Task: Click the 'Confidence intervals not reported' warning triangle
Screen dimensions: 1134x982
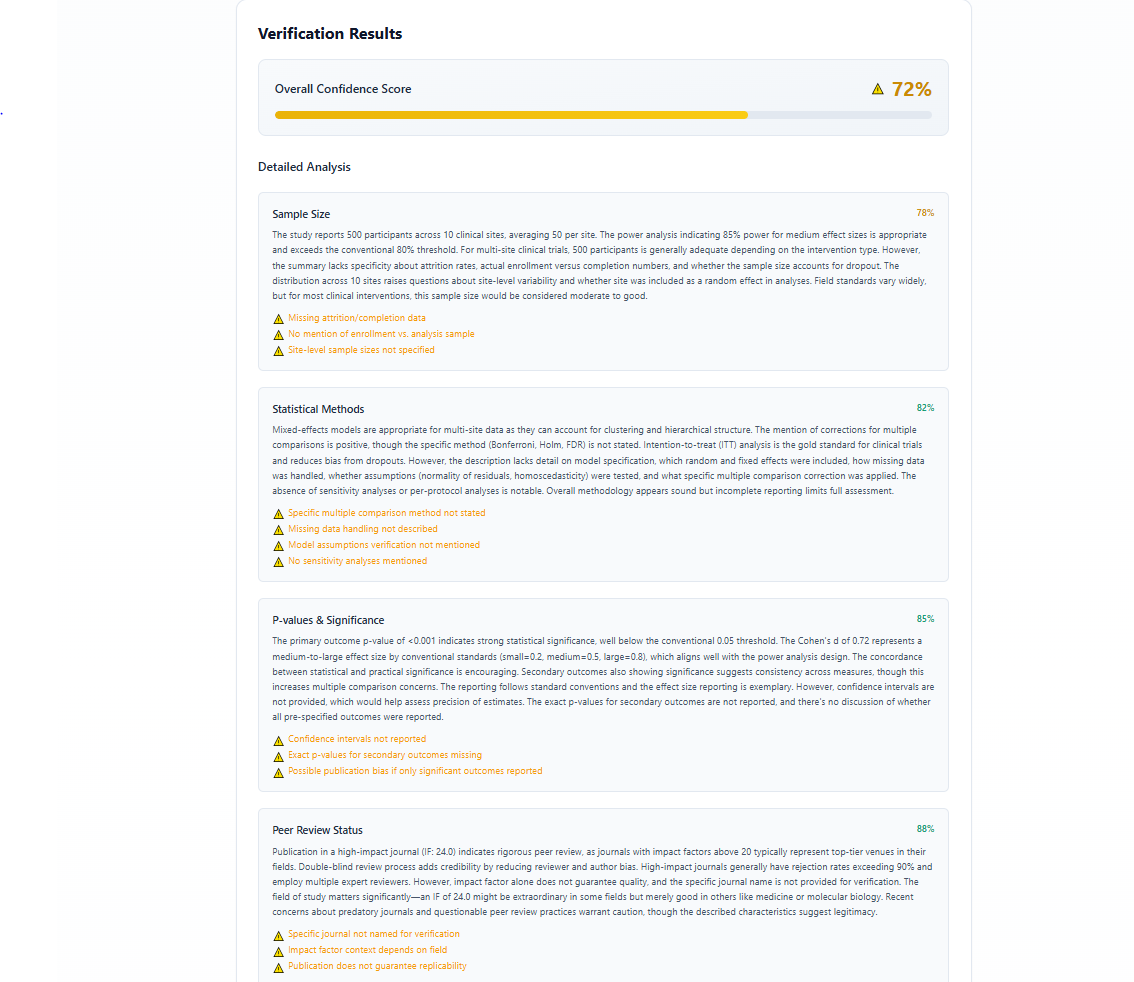Action: [x=278, y=740]
